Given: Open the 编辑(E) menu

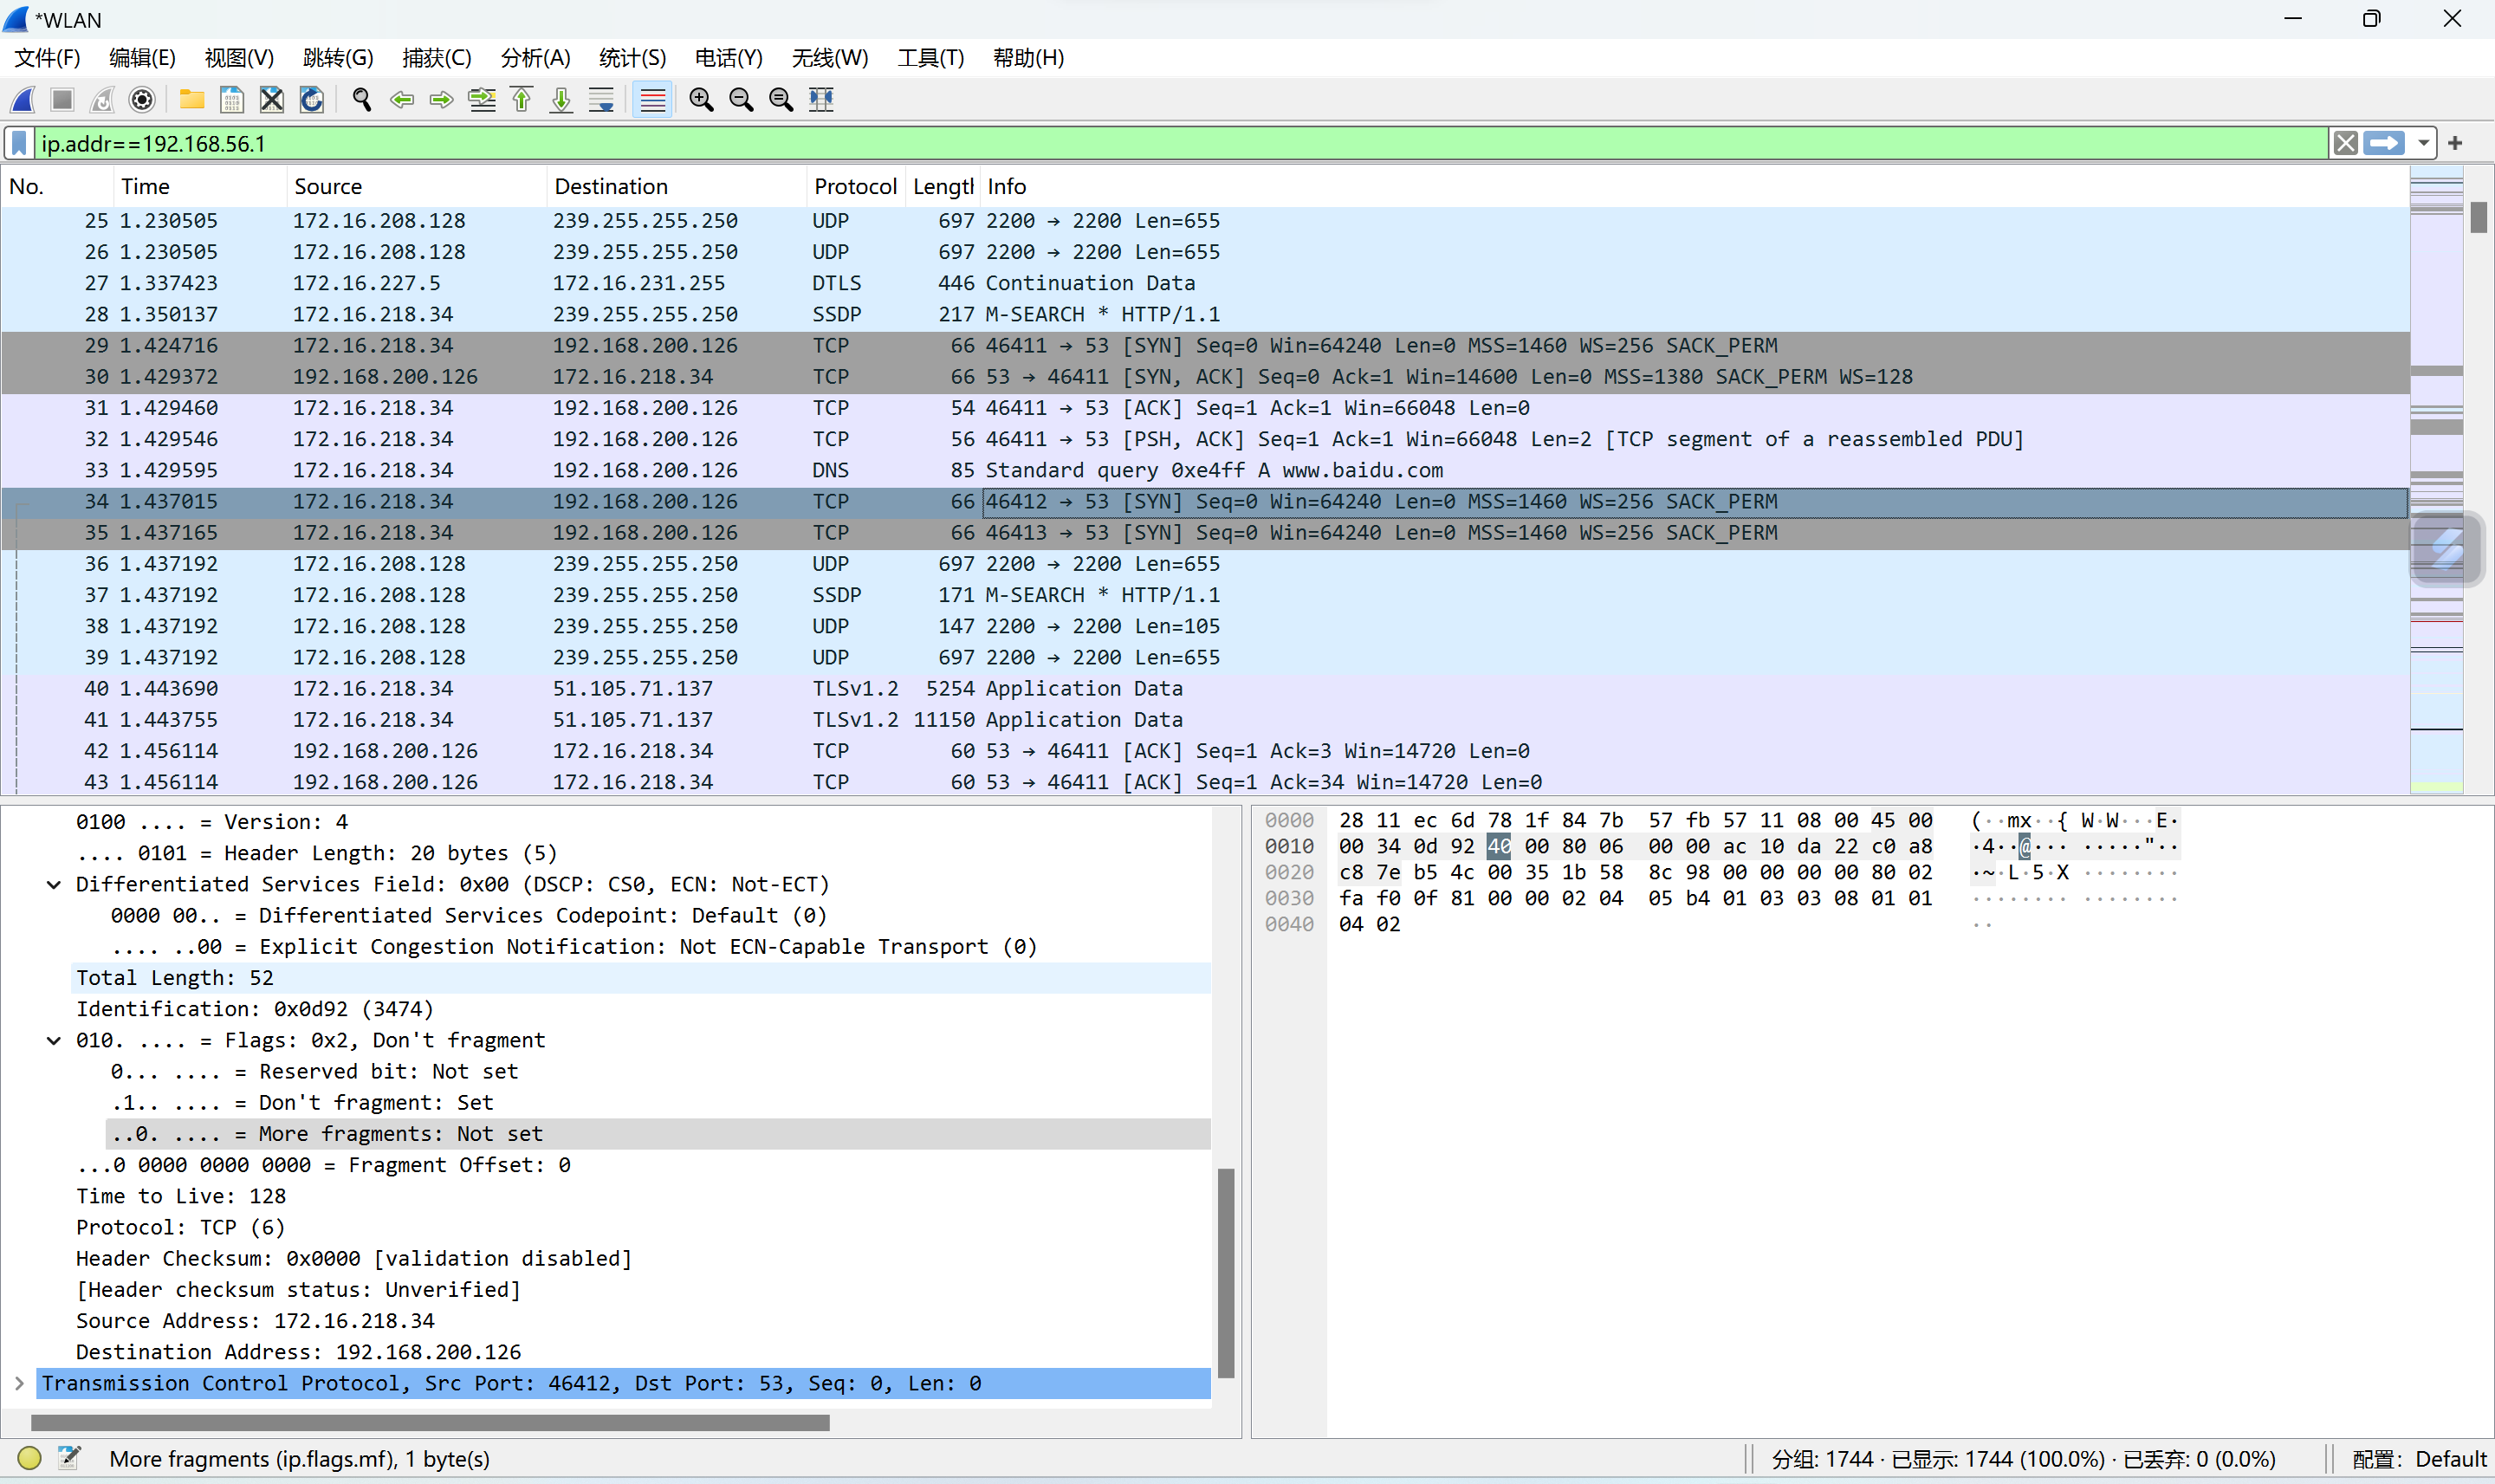Looking at the screenshot, I should coord(142,58).
